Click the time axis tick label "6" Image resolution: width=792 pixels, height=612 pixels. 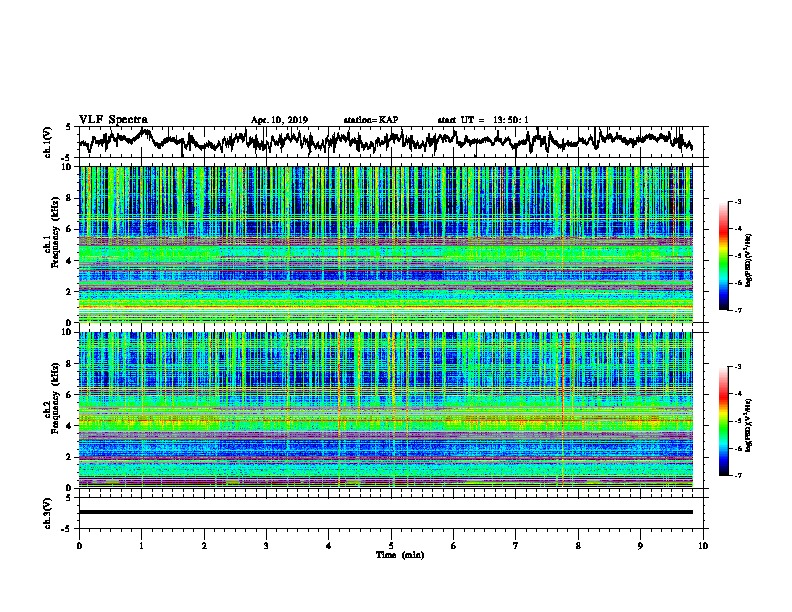pyautogui.click(x=454, y=545)
